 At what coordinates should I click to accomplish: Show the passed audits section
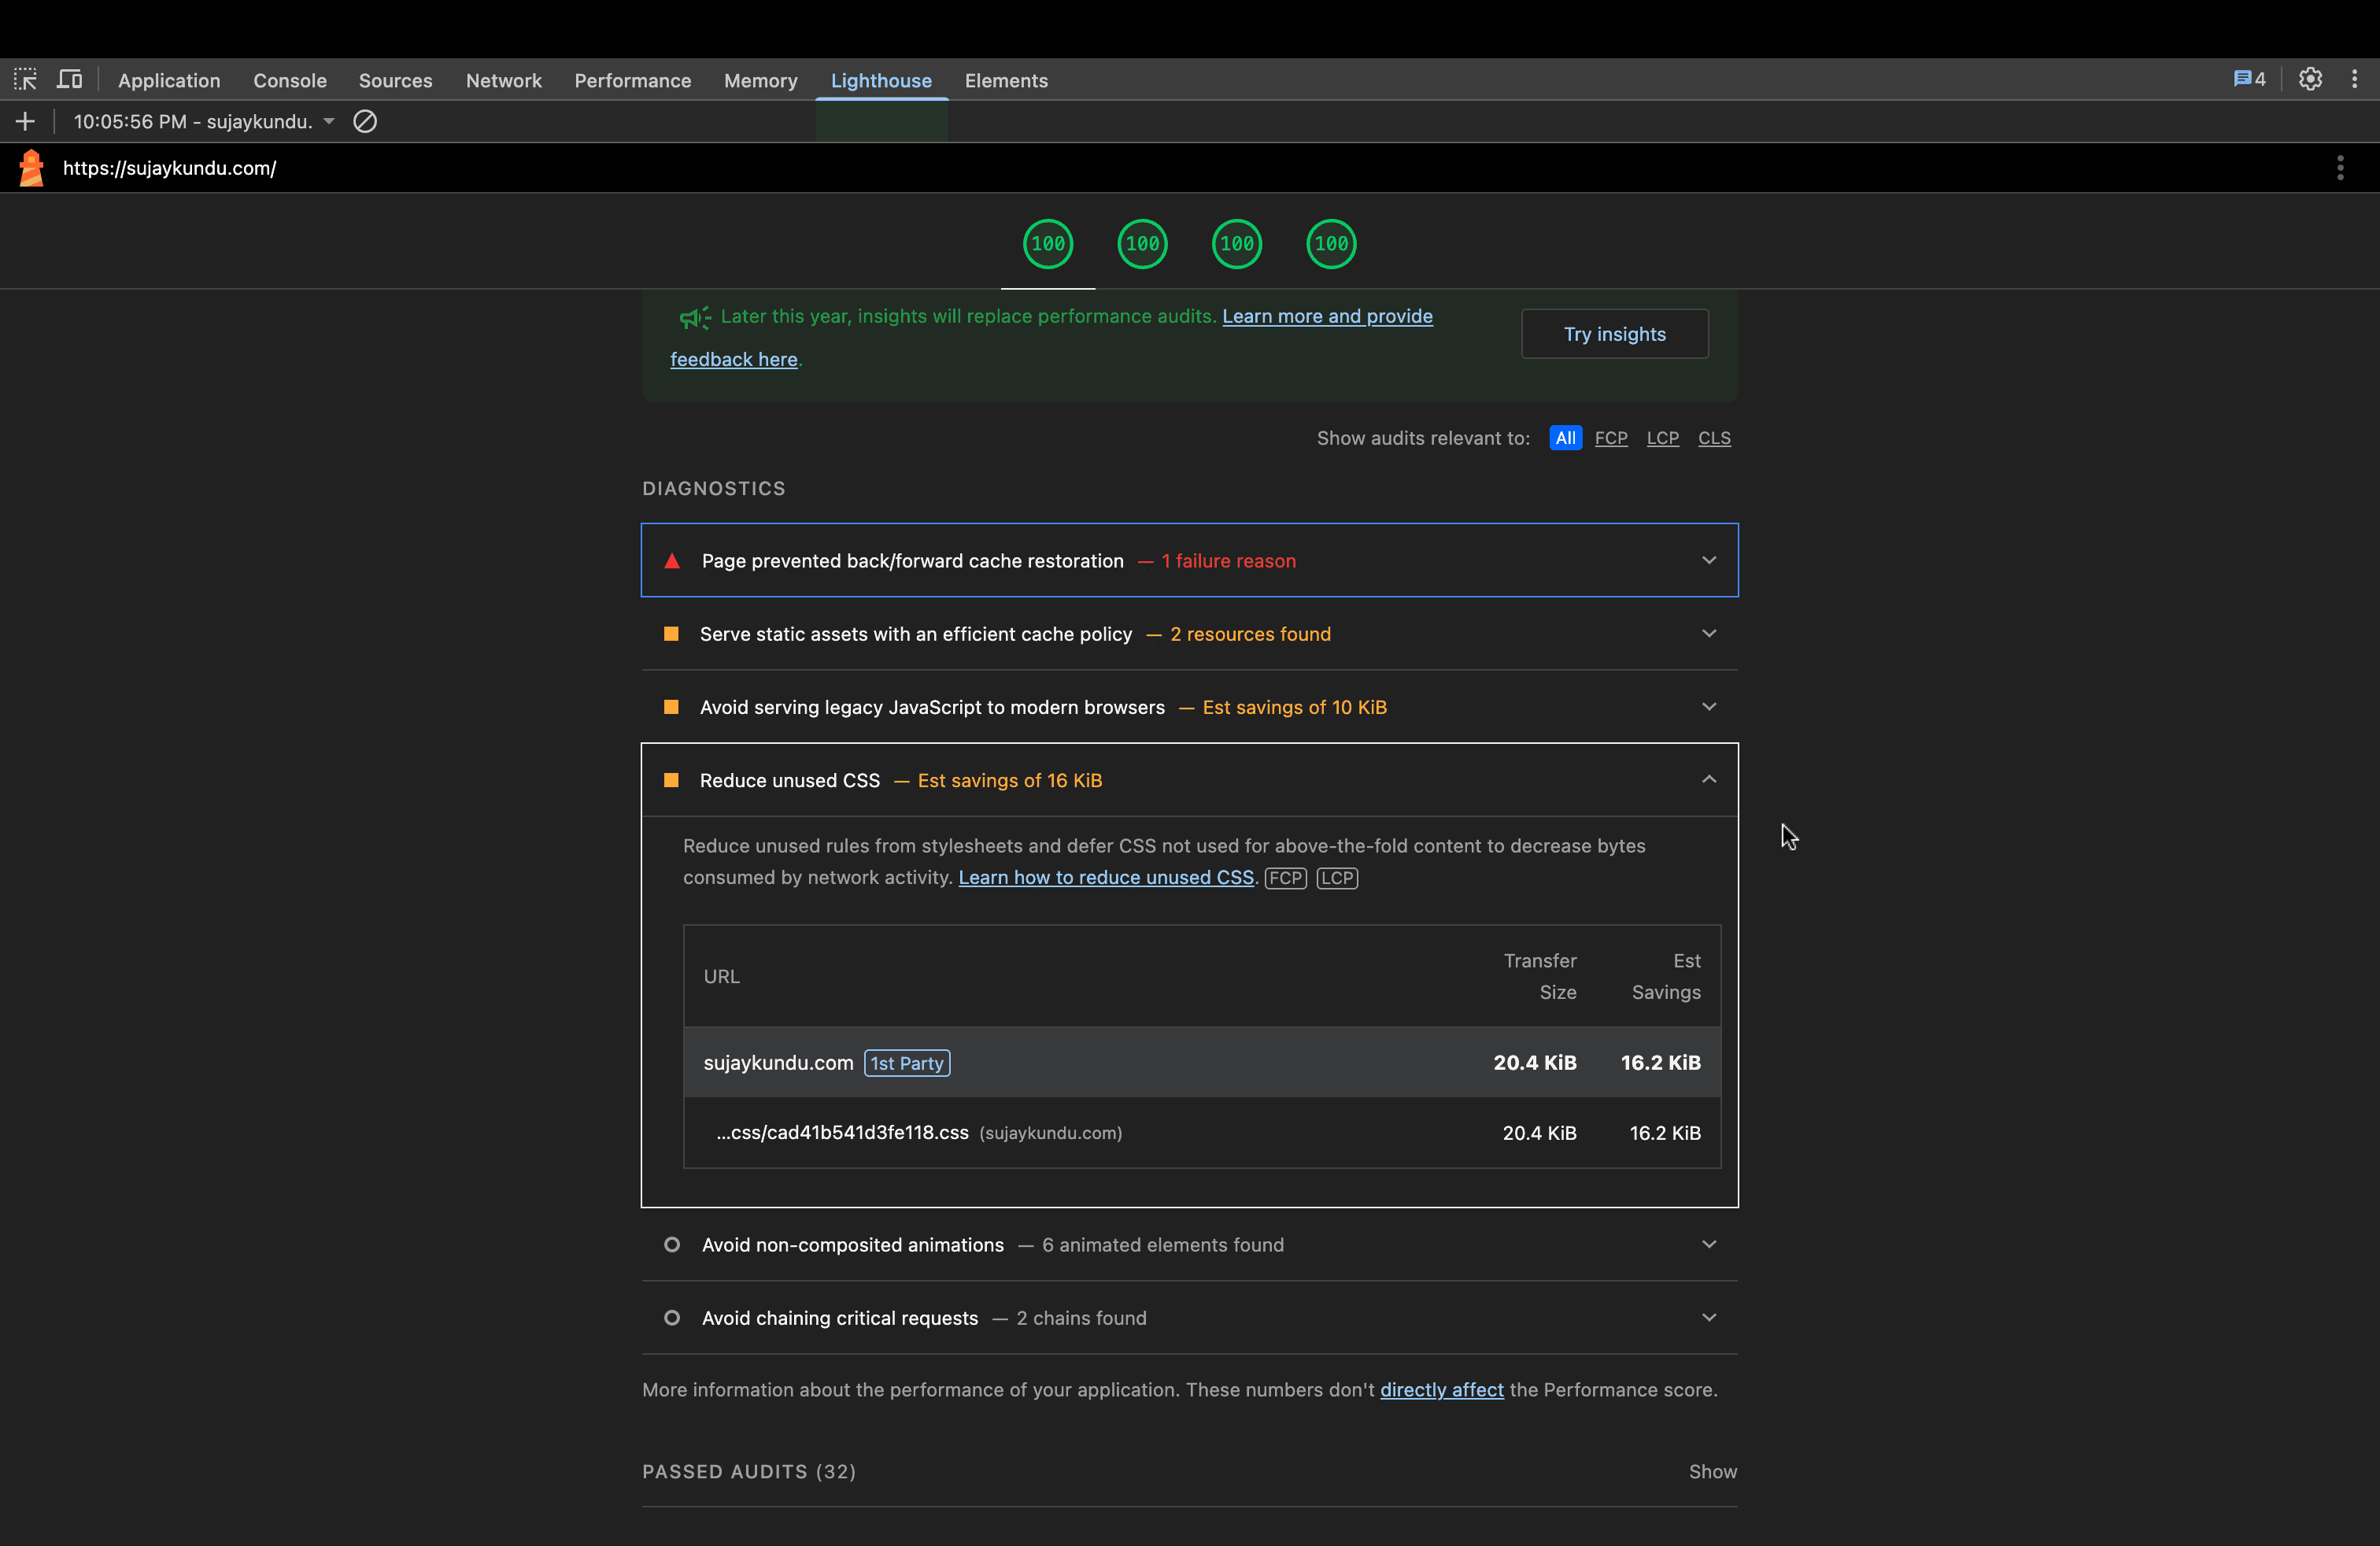[x=1712, y=1471]
